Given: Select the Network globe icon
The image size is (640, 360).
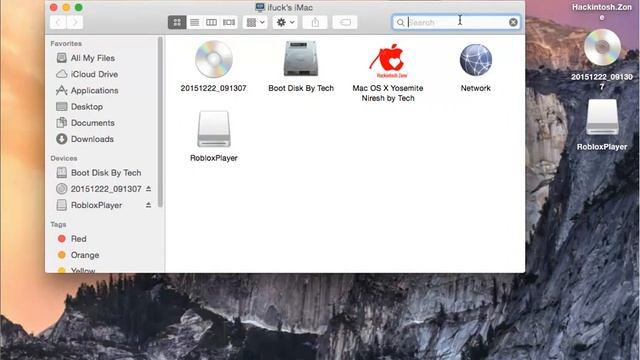Looking at the screenshot, I should pyautogui.click(x=476, y=60).
